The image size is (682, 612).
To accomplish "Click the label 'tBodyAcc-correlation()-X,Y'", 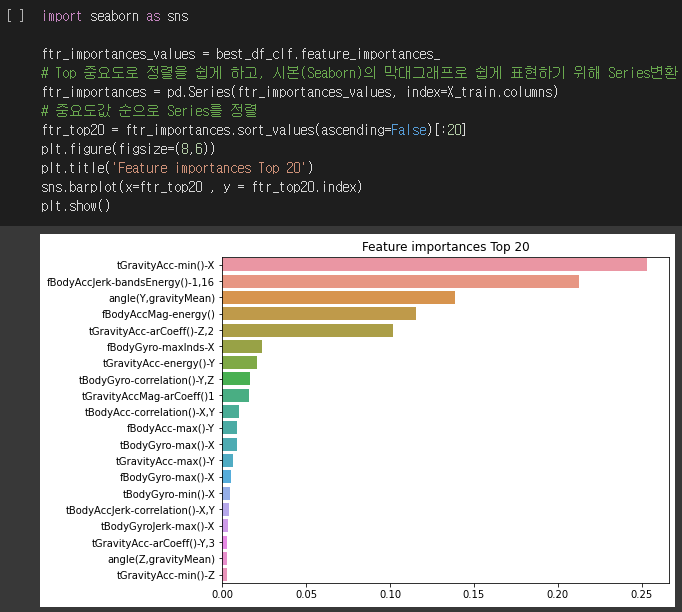I will click(x=150, y=412).
